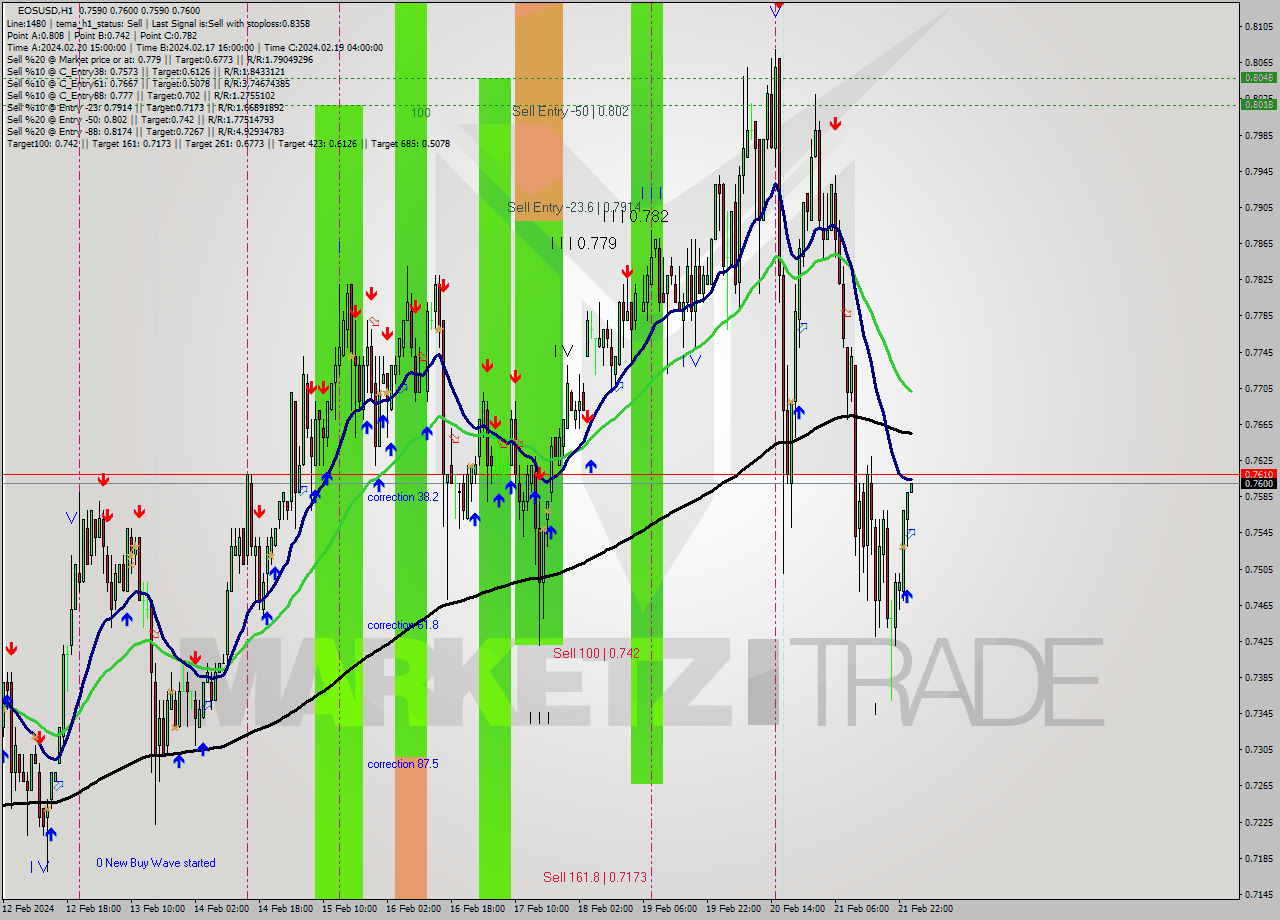The width and height of the screenshot is (1280, 920).
Task: Select the '| | | 0.782' chart label
Action: pos(635,215)
